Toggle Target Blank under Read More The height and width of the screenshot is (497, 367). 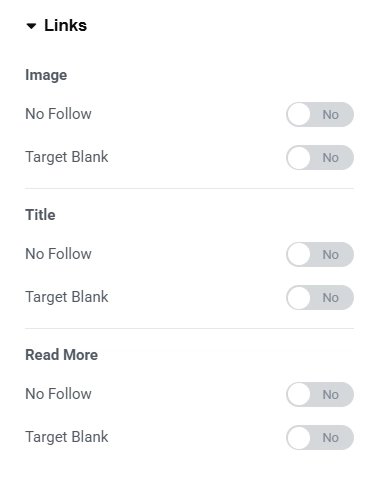click(x=320, y=437)
